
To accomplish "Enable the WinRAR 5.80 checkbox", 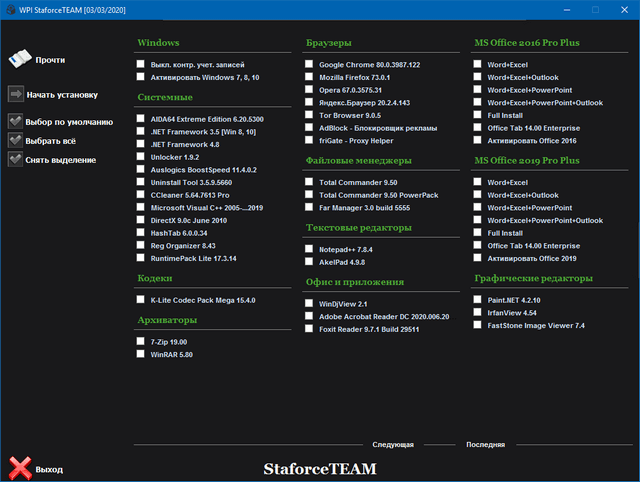I will pos(140,354).
